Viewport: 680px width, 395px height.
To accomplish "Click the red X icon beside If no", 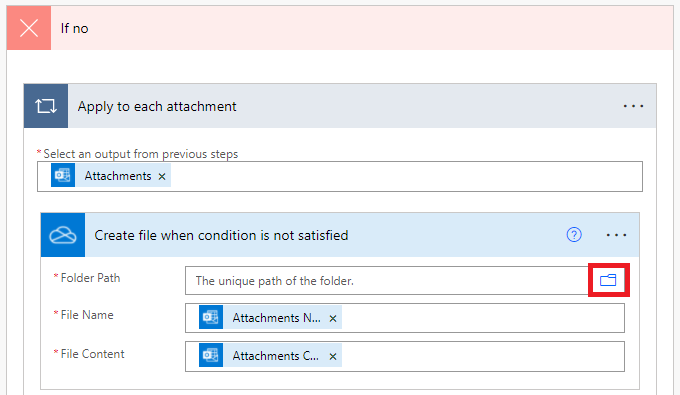I will (29, 28).
